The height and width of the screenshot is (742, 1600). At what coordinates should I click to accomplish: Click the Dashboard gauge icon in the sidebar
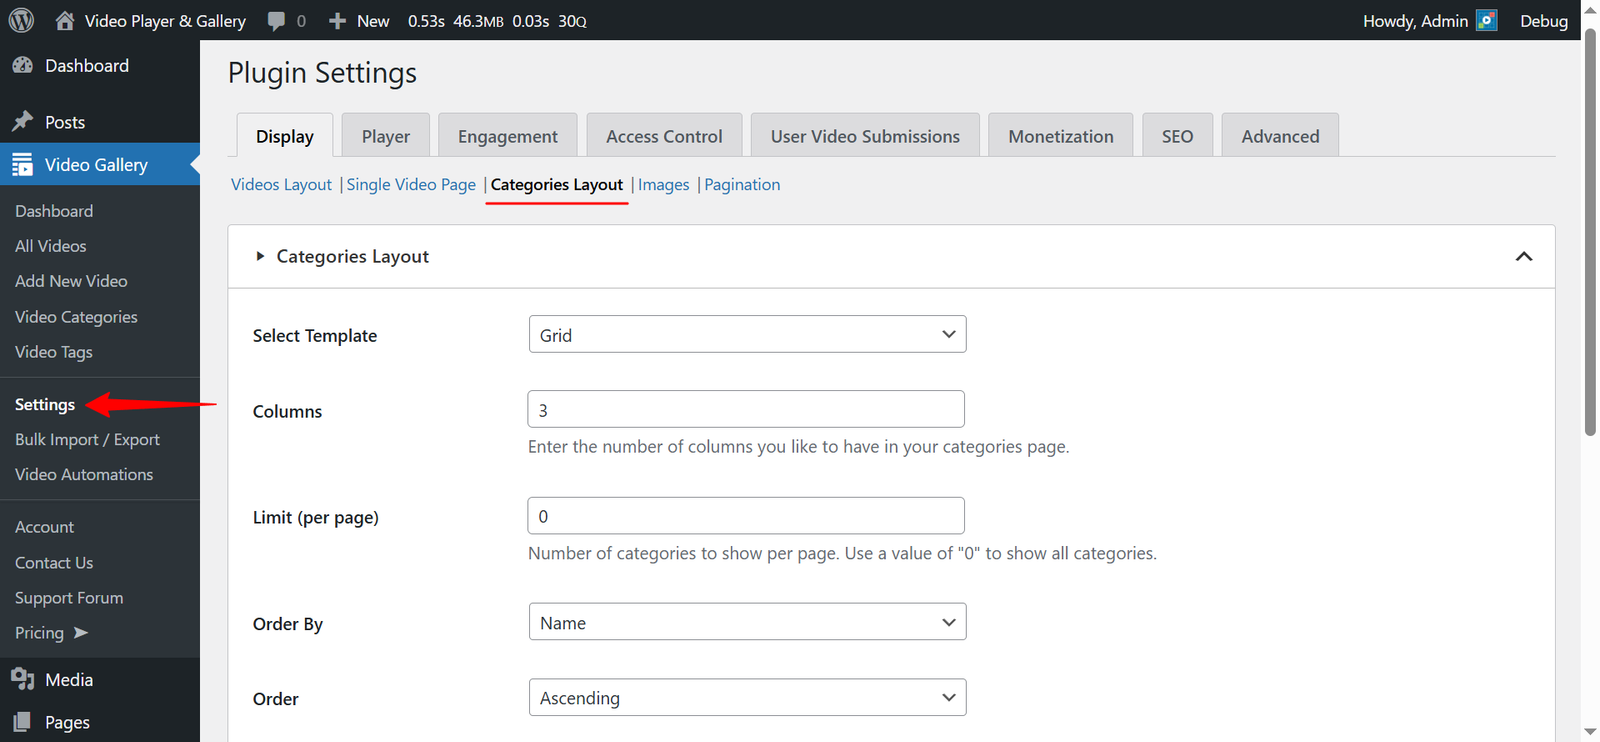click(x=22, y=65)
